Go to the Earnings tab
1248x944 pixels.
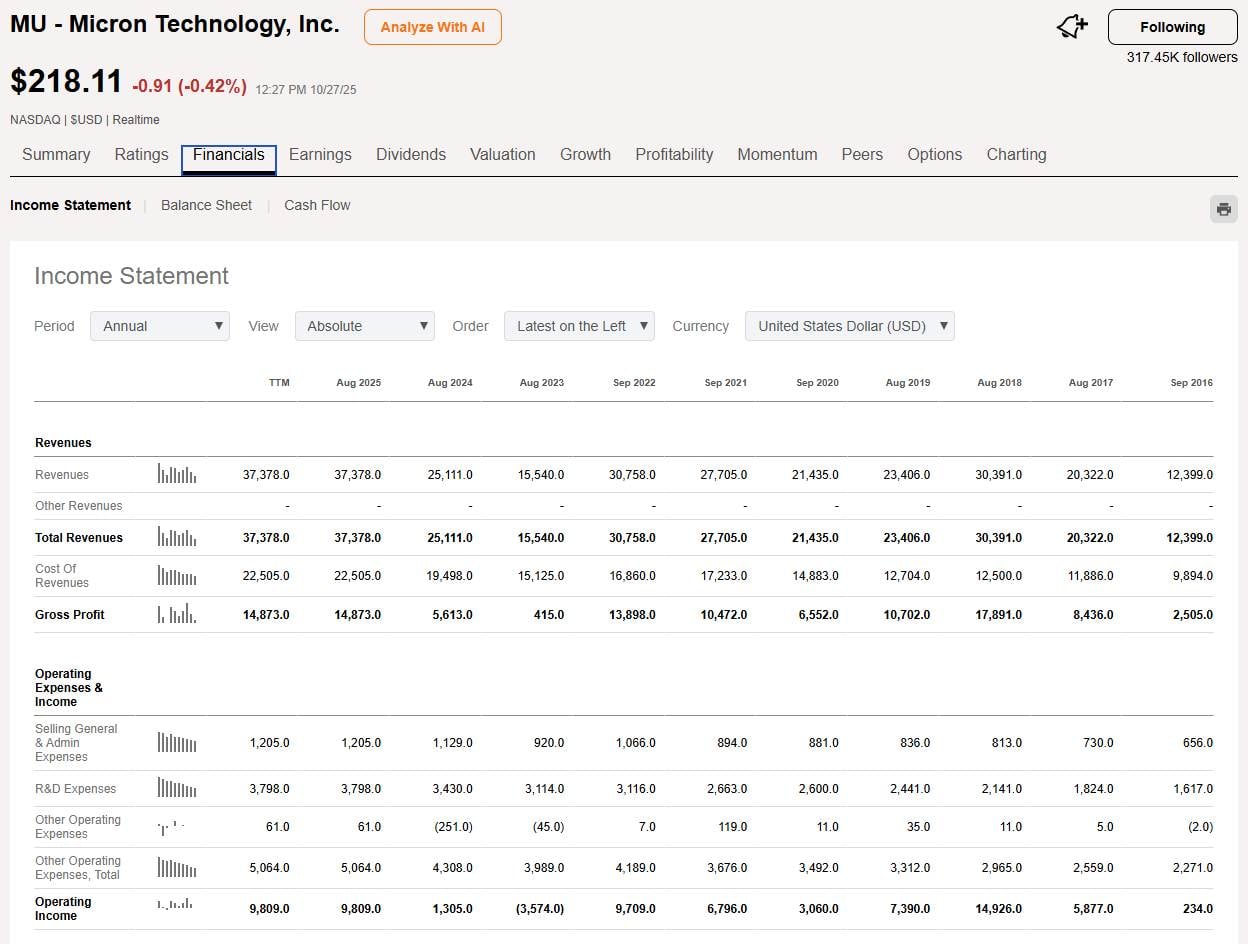point(320,155)
